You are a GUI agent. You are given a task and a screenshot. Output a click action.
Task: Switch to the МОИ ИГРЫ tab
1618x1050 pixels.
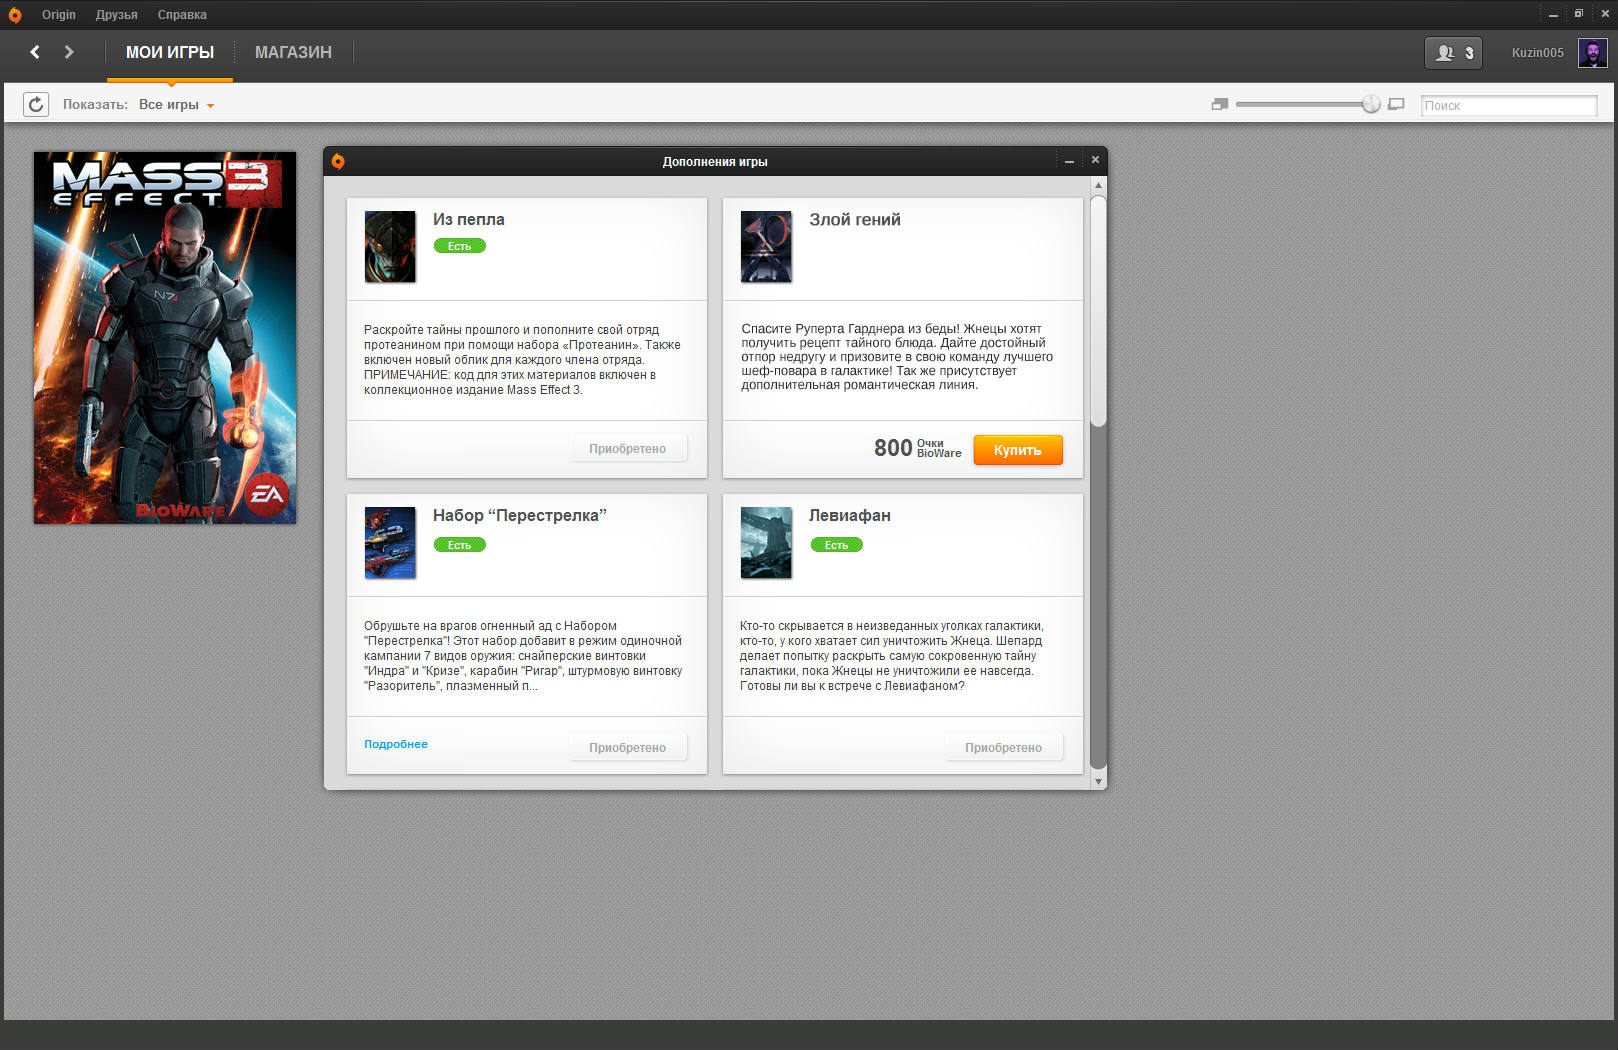[170, 52]
